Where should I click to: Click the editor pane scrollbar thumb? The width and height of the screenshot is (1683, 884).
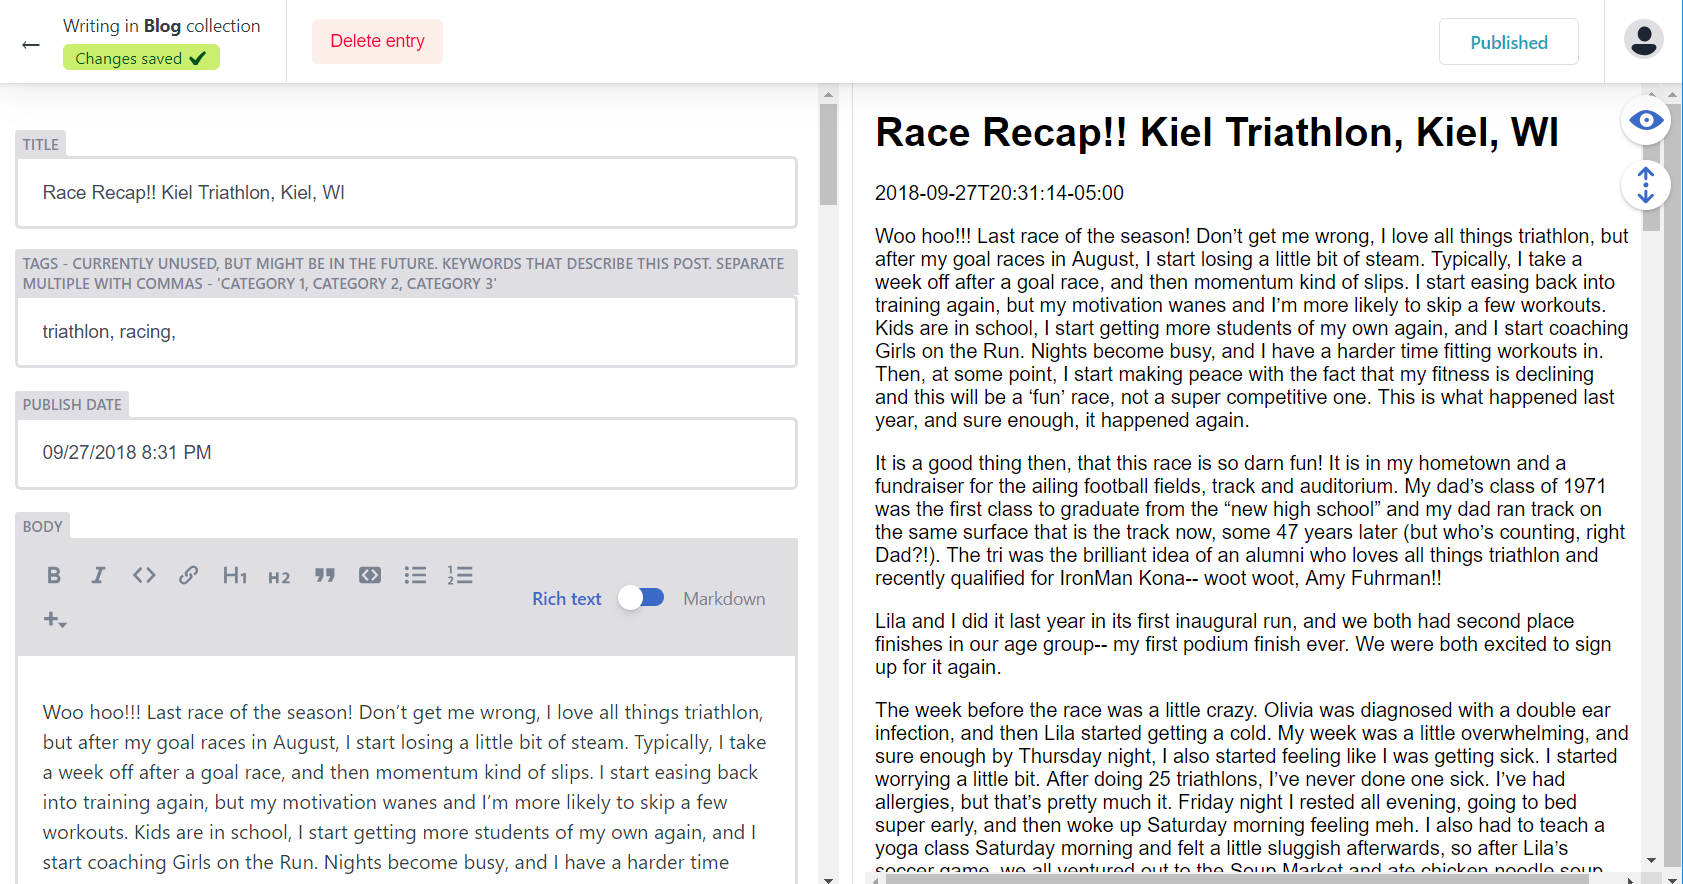click(828, 154)
